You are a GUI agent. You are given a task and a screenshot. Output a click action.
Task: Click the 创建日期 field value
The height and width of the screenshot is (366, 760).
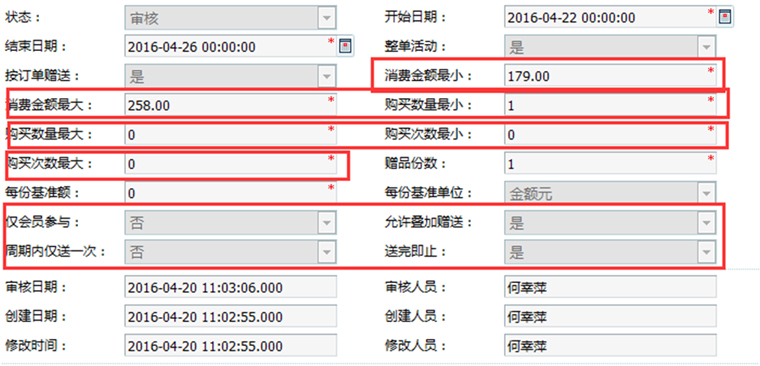(230, 317)
